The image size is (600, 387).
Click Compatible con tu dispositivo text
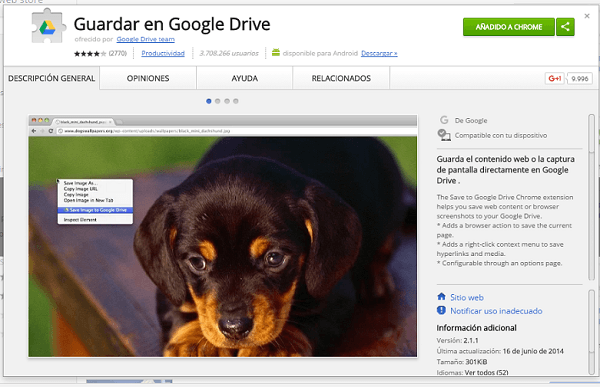[x=501, y=135]
